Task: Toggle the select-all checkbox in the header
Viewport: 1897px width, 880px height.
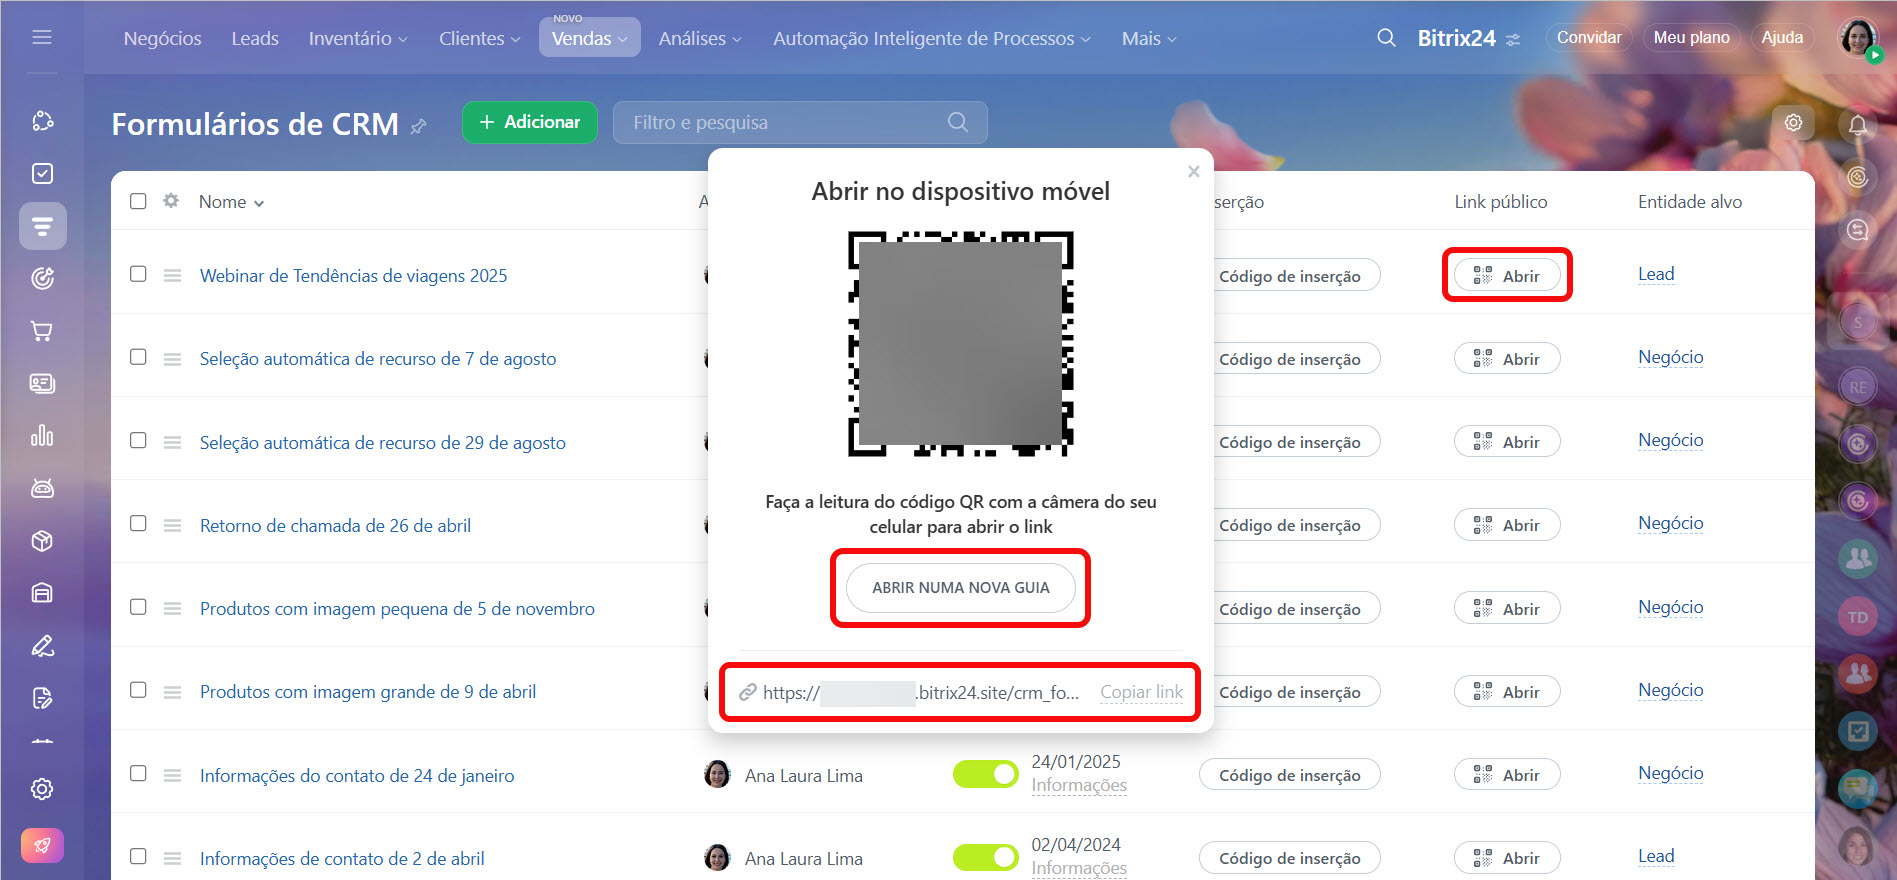Action: tap(138, 201)
